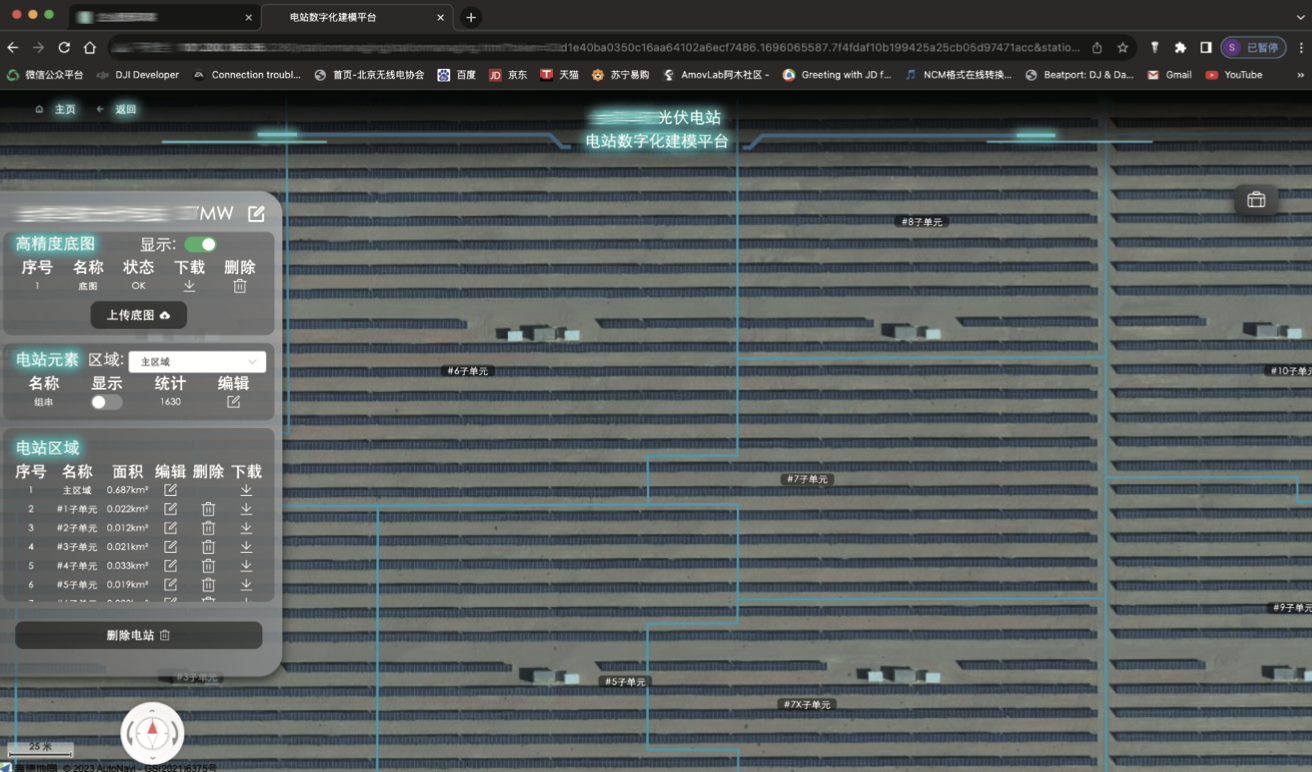Bookmark this page with the star icon
The image size is (1312, 772).
1123,47
